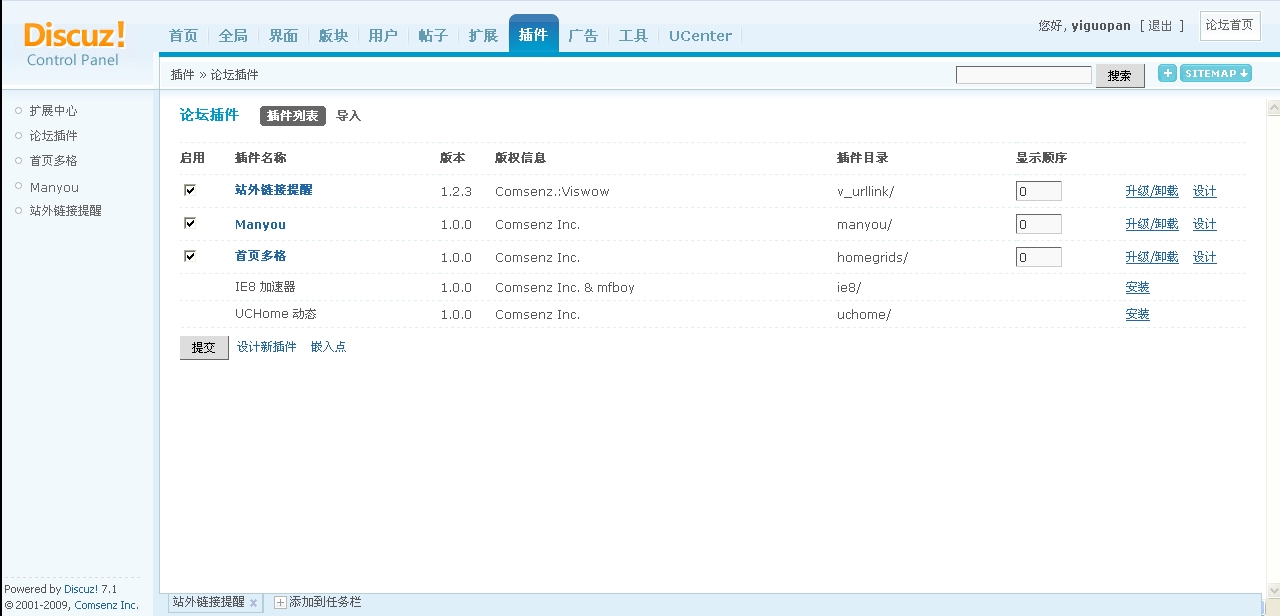Open the 设计新插件 link

point(267,347)
